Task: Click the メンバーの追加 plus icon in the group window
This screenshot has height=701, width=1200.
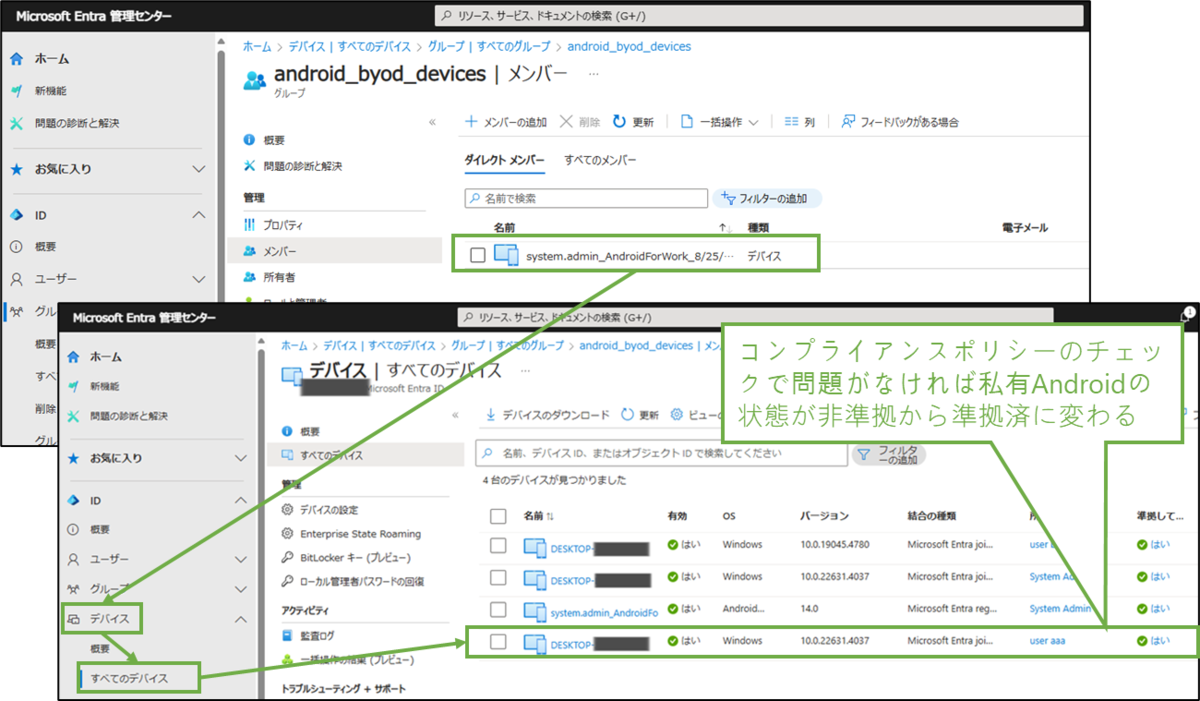Action: click(471, 122)
